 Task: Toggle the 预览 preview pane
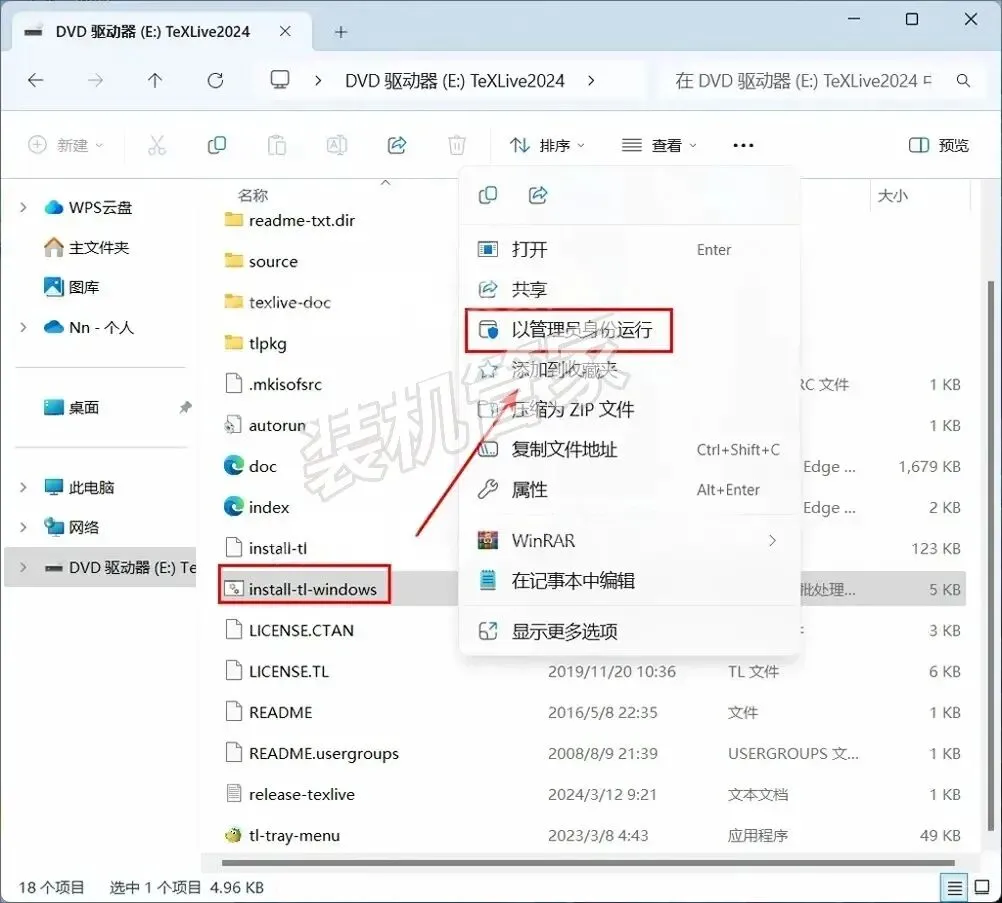tap(939, 145)
